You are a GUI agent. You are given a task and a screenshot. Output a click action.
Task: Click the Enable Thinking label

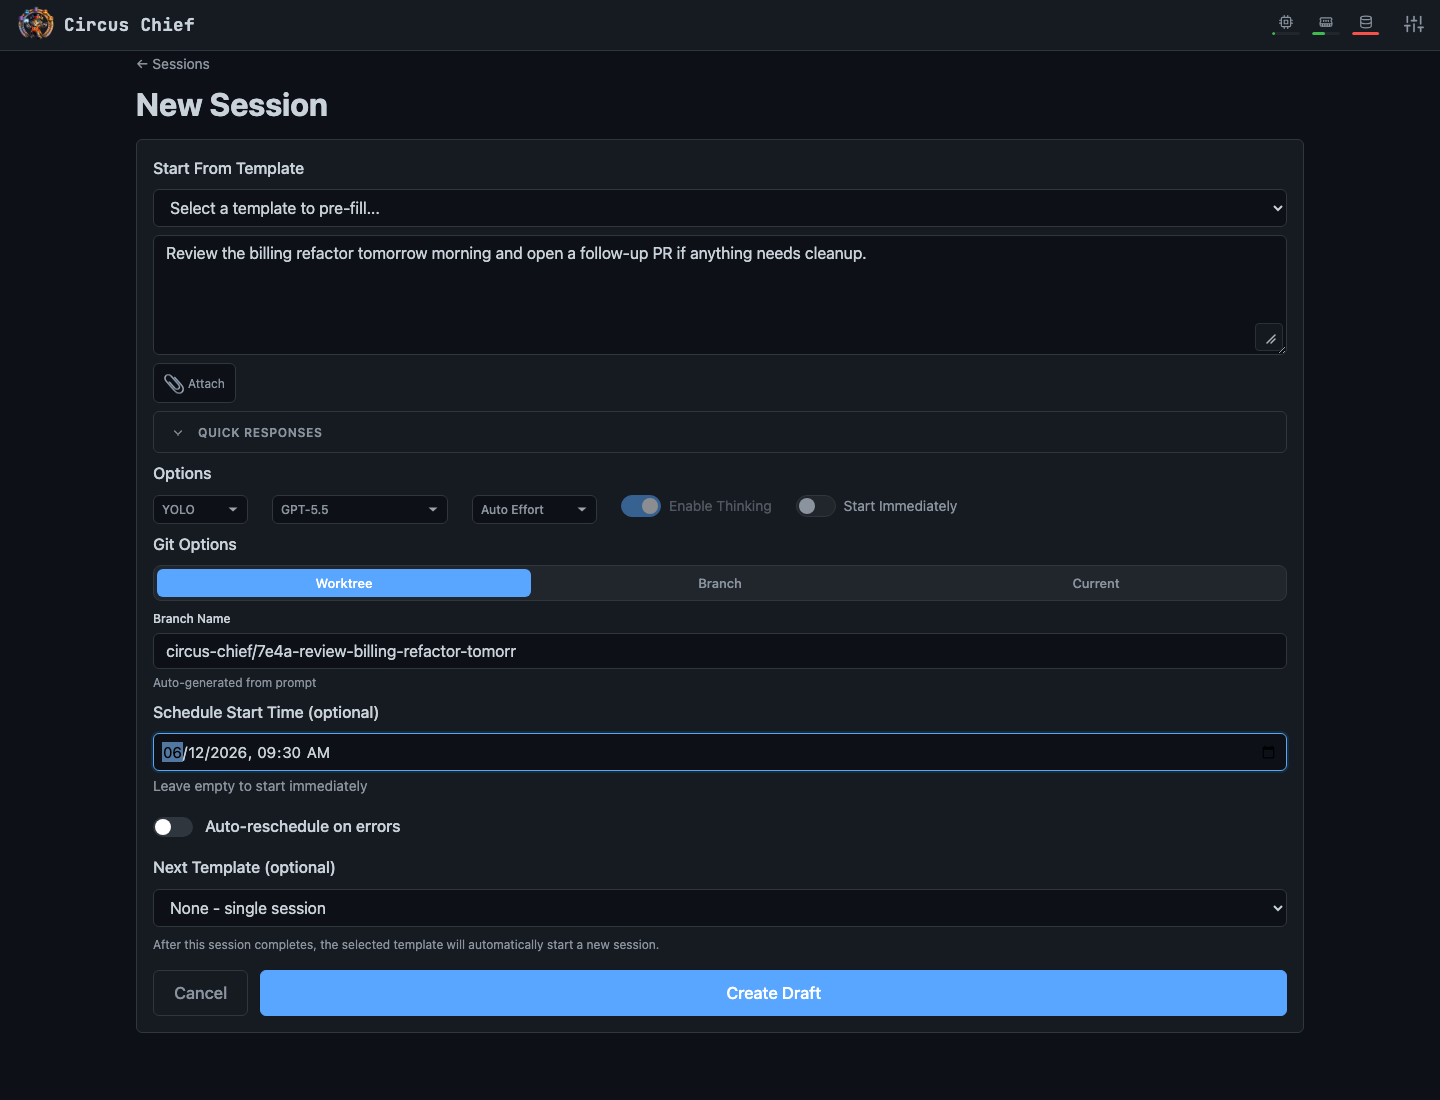(x=720, y=506)
